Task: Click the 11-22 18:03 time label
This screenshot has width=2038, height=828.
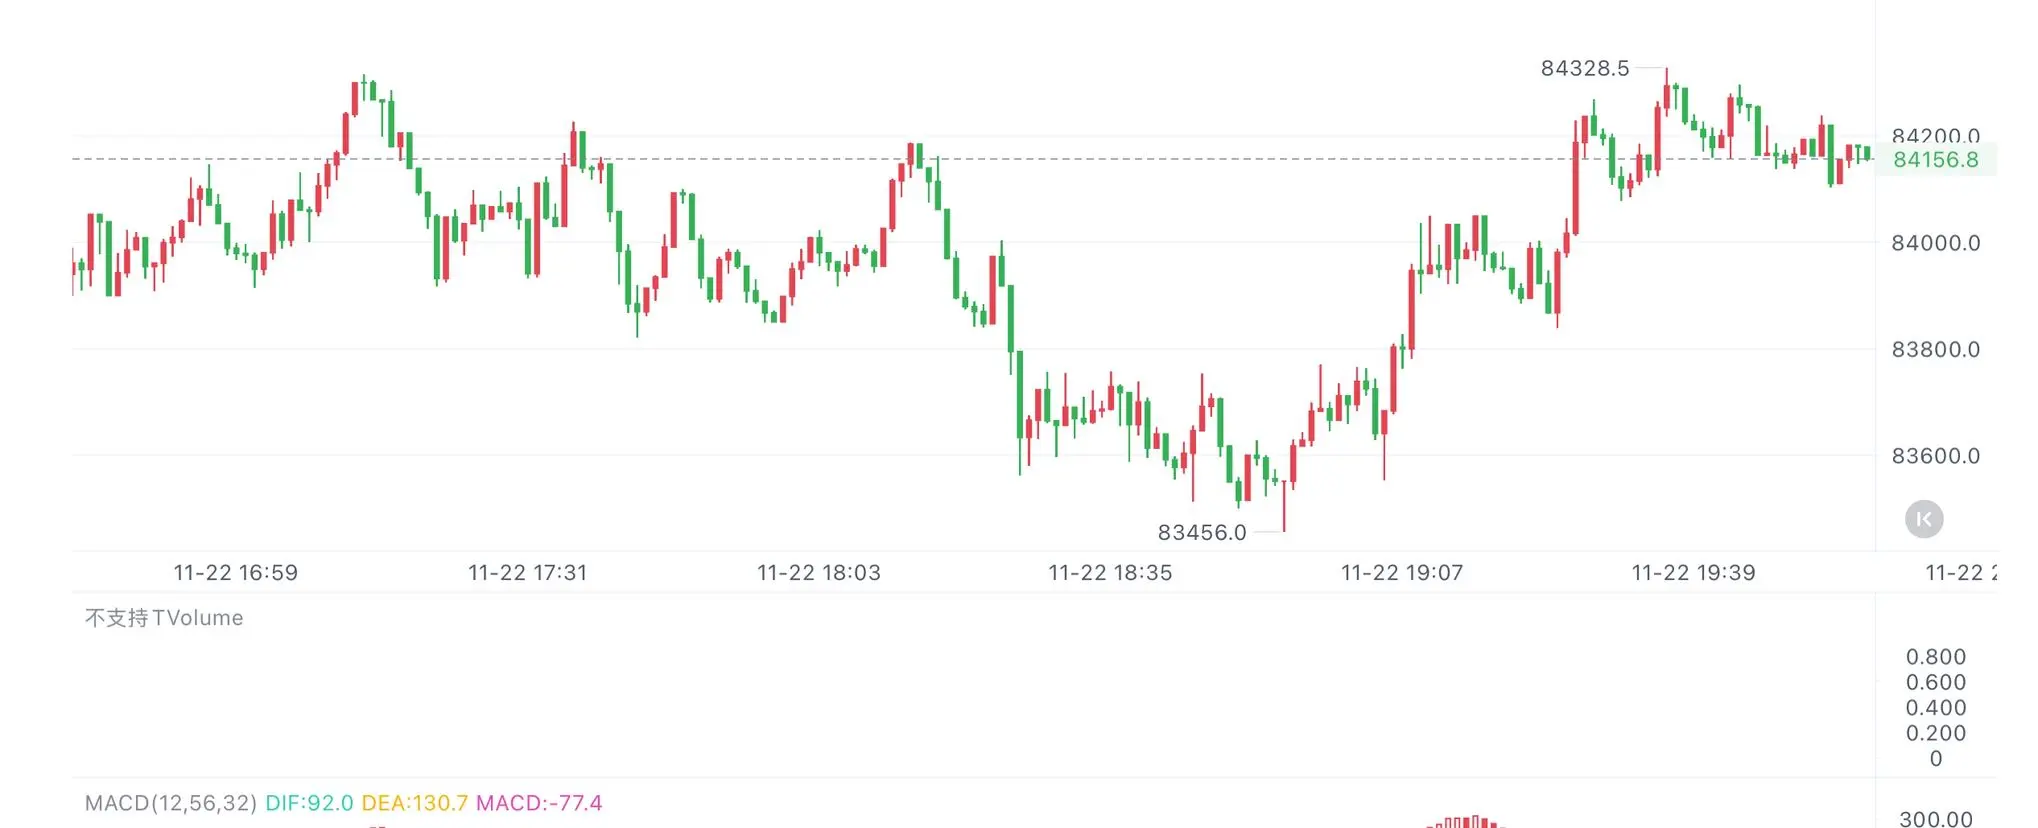Action: pyautogui.click(x=818, y=573)
